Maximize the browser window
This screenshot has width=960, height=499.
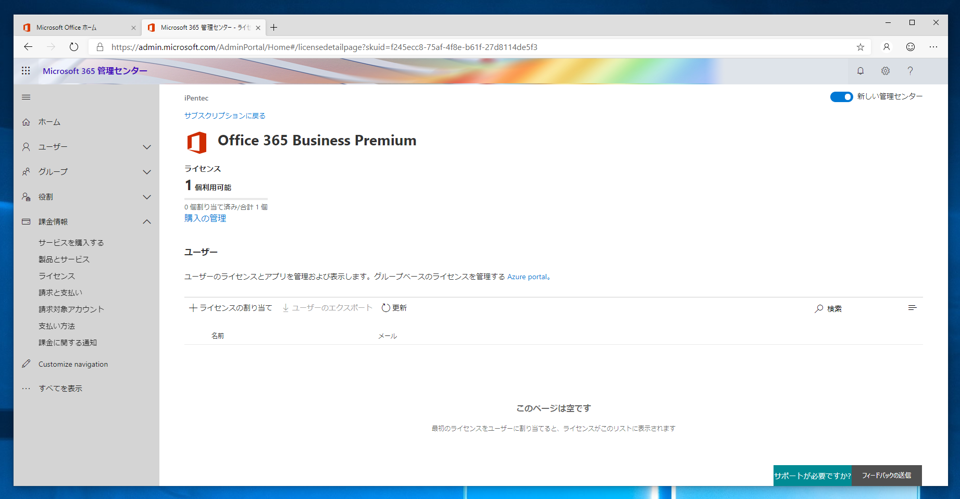pos(912,23)
